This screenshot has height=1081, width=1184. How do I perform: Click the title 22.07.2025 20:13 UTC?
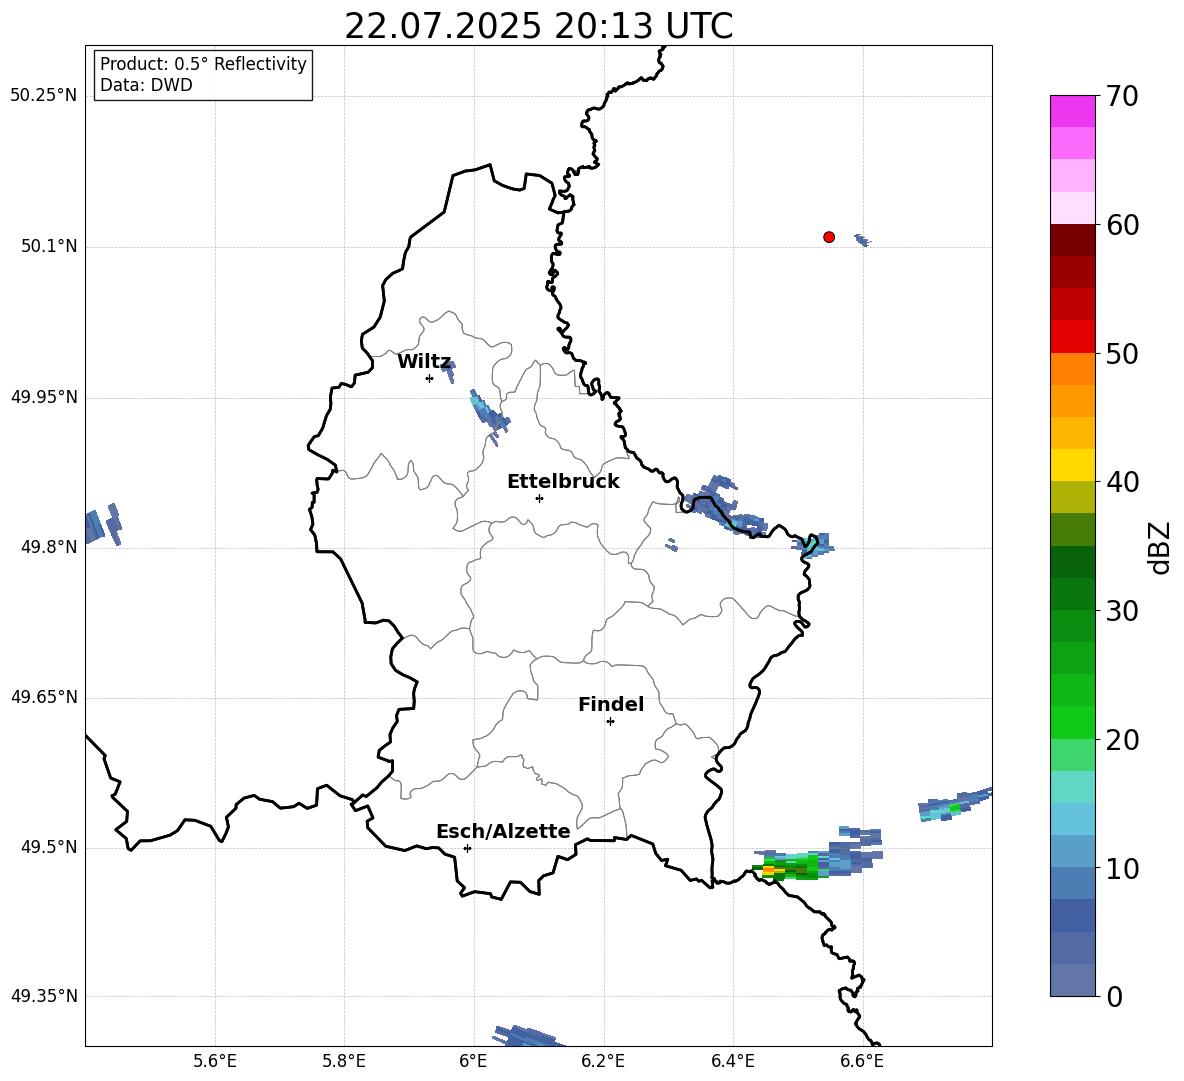(538, 26)
